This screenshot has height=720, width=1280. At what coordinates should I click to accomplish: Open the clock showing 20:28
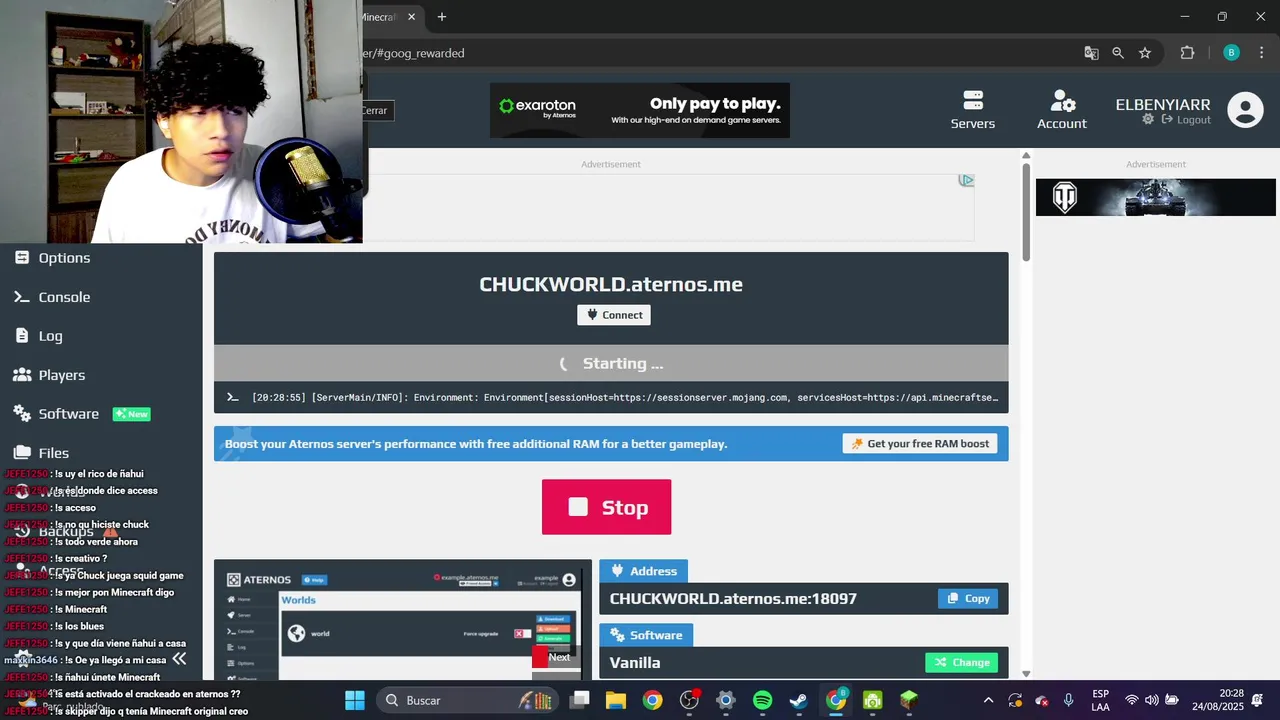(x=1218, y=700)
